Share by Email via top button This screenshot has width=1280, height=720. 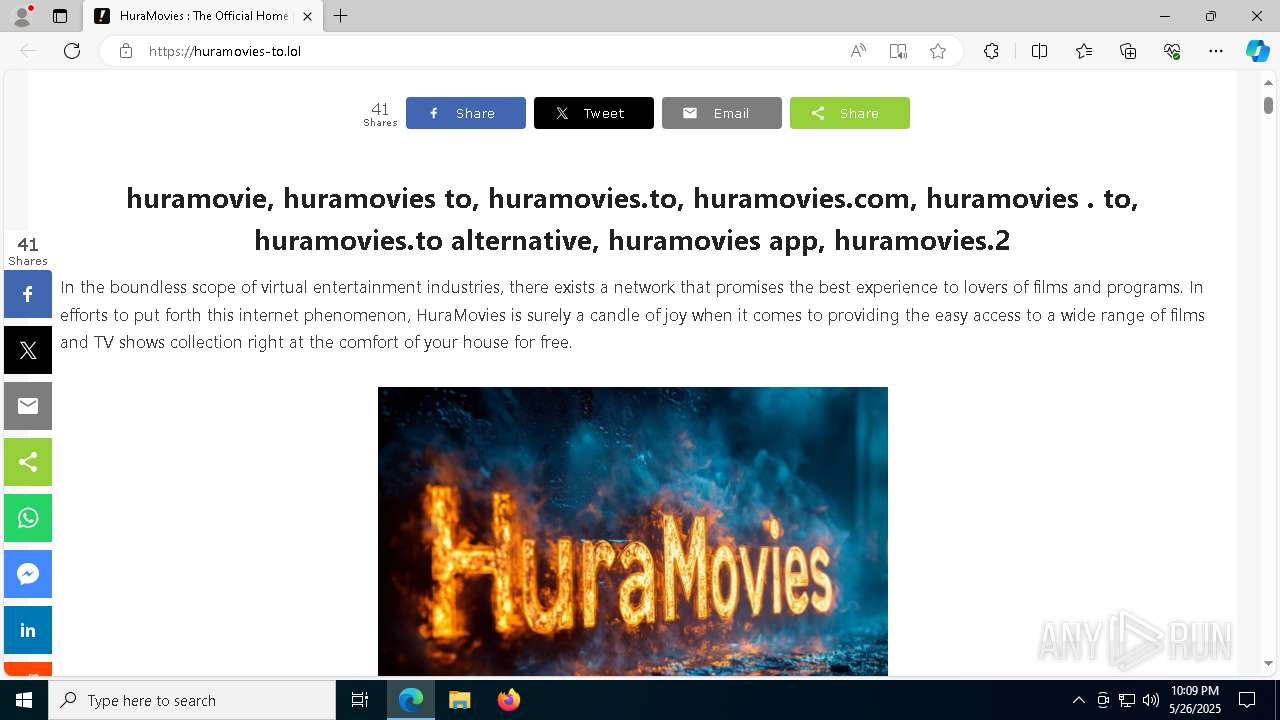[x=722, y=113]
